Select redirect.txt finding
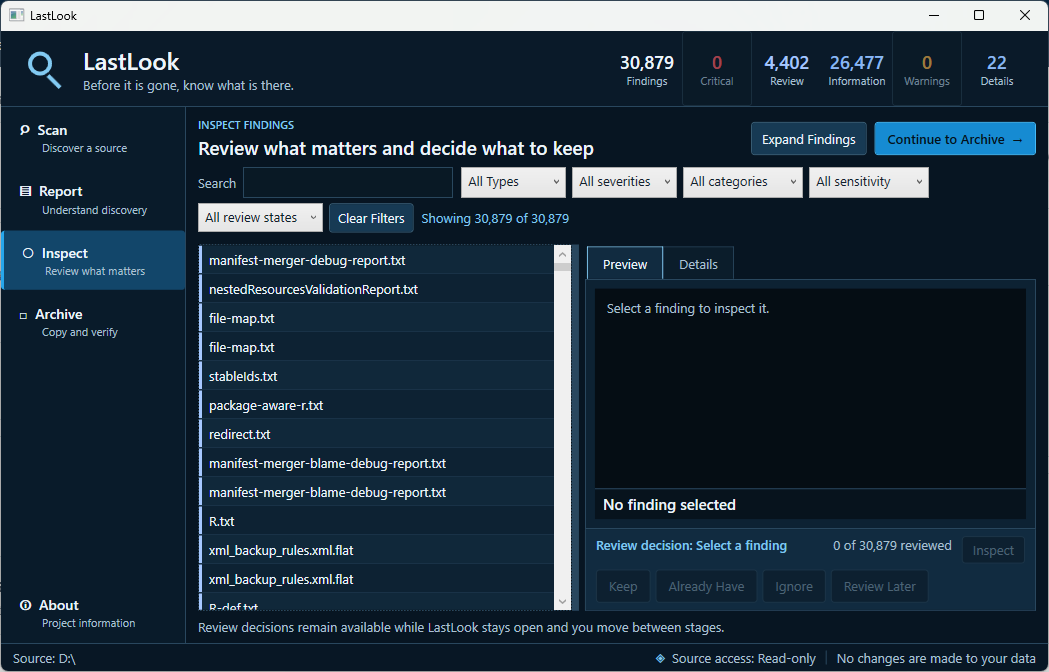This screenshot has width=1049, height=672. [377, 434]
